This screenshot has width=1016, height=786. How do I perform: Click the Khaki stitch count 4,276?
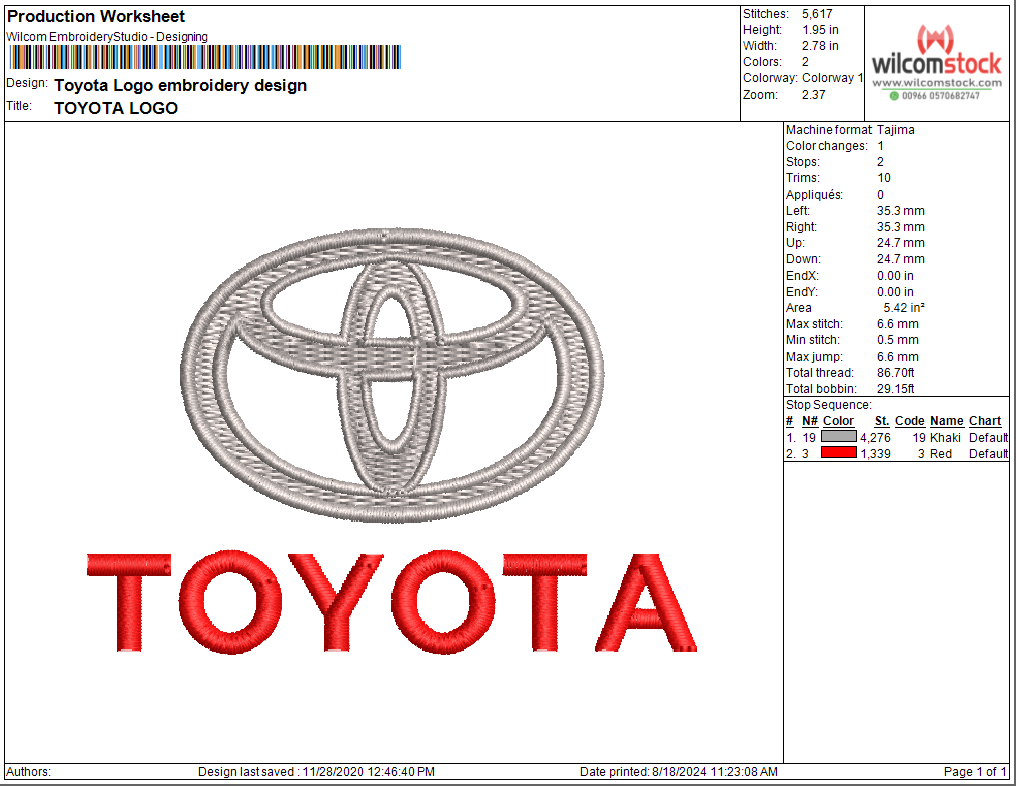(875, 438)
